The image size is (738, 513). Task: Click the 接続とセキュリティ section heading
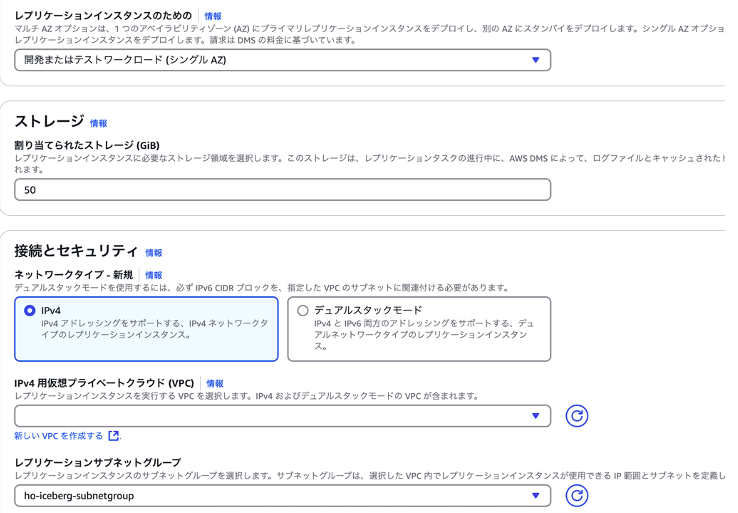tap(76, 251)
